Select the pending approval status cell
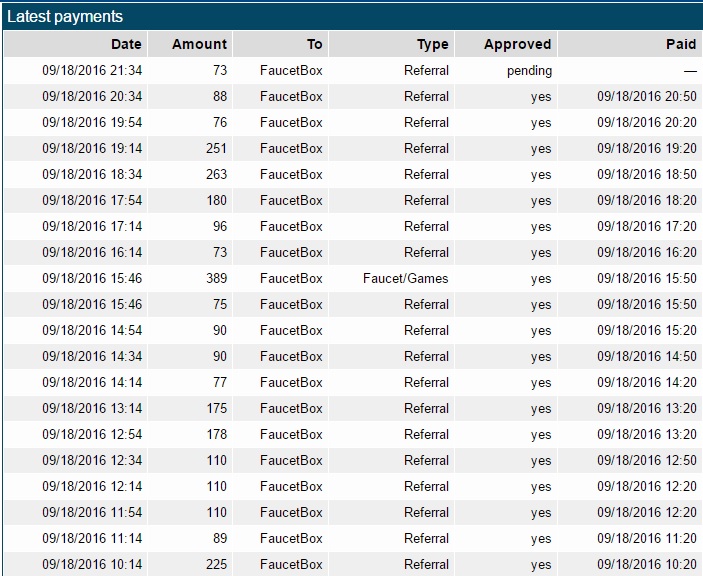Screen dimensions: 703x576 point(529,71)
